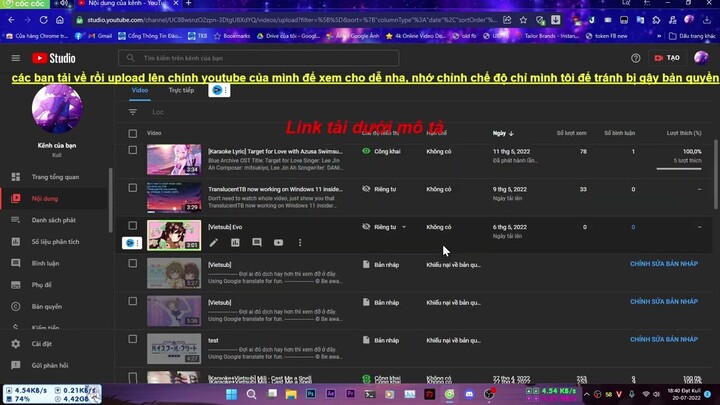Open more options dots for Evo video
720x405 pixels.
tap(300, 242)
